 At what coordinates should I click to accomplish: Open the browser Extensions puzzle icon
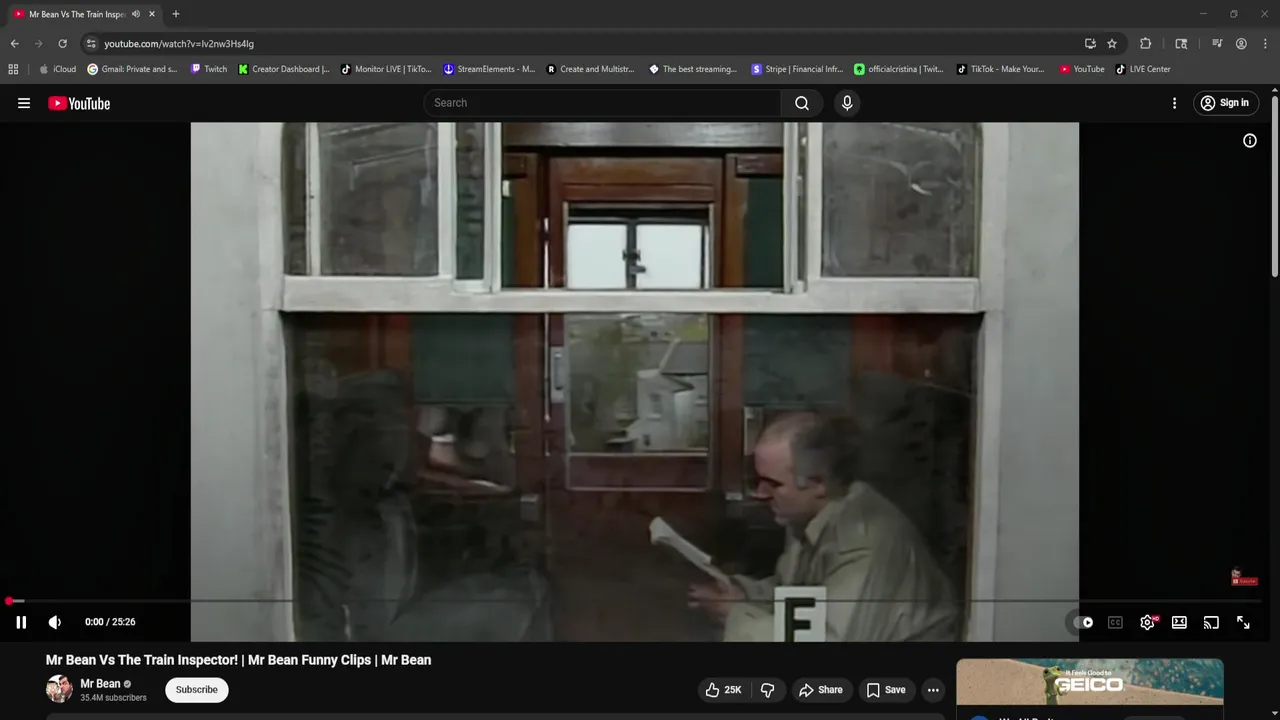(x=1146, y=44)
